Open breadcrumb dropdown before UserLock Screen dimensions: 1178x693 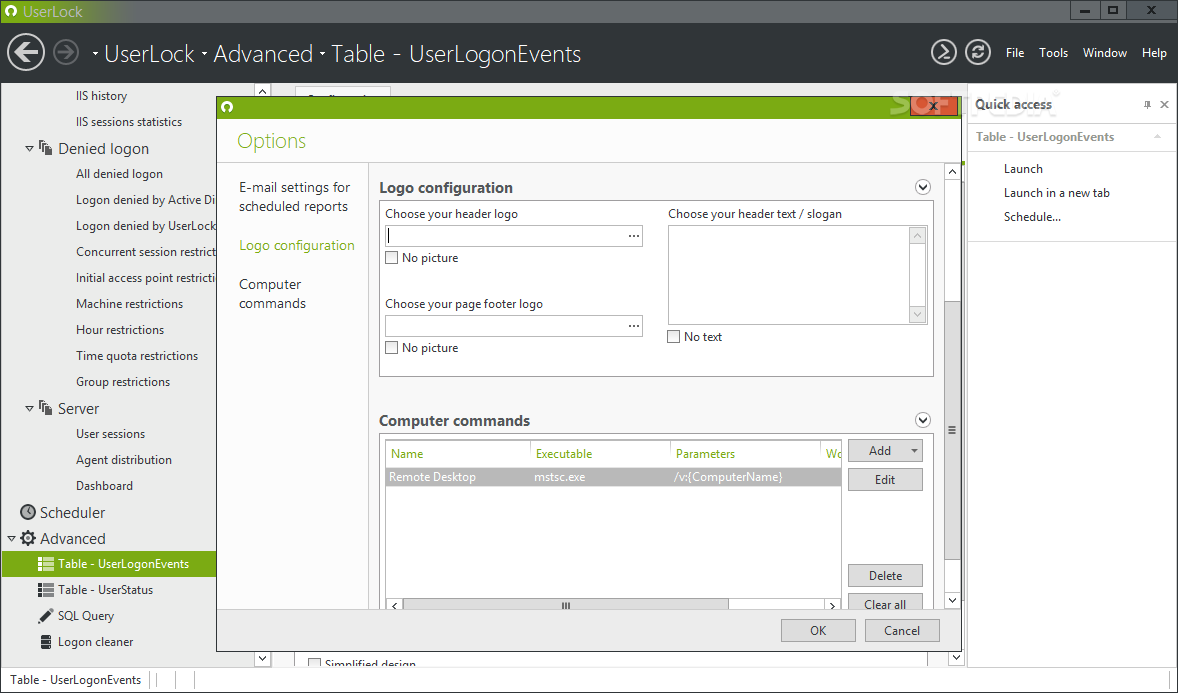pyautogui.click(x=95, y=54)
